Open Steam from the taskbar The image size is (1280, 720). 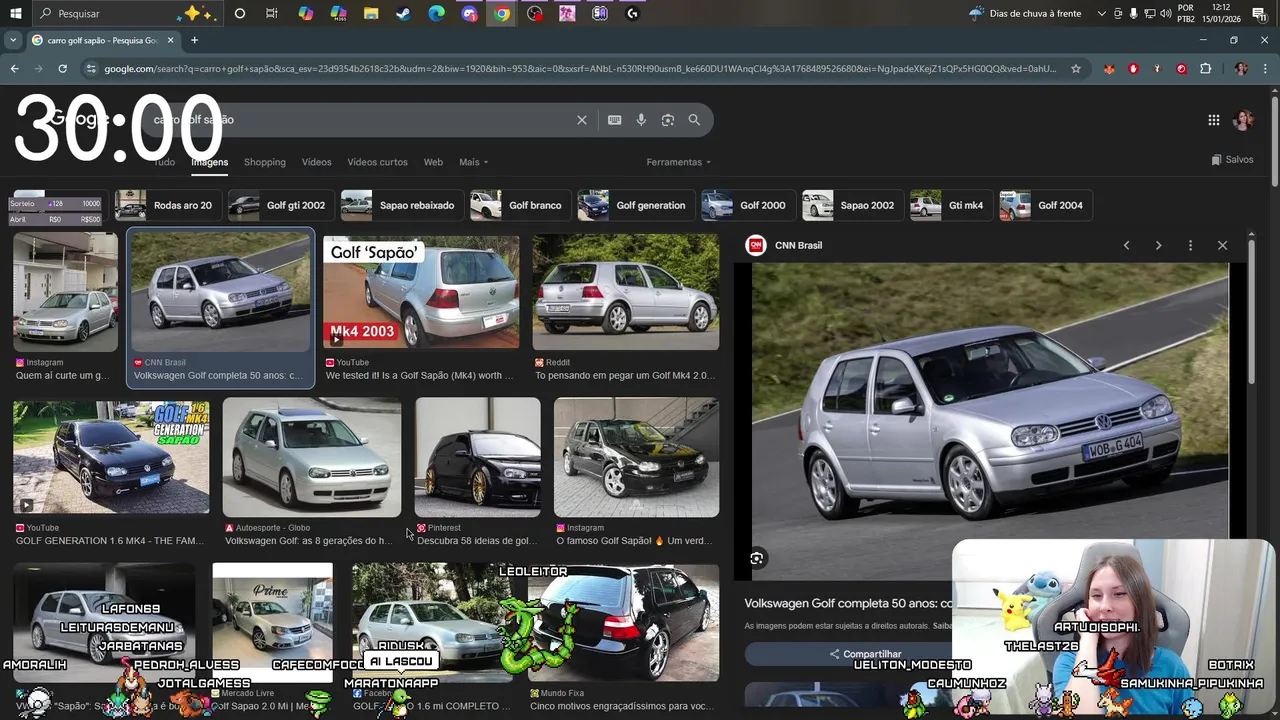coord(404,14)
